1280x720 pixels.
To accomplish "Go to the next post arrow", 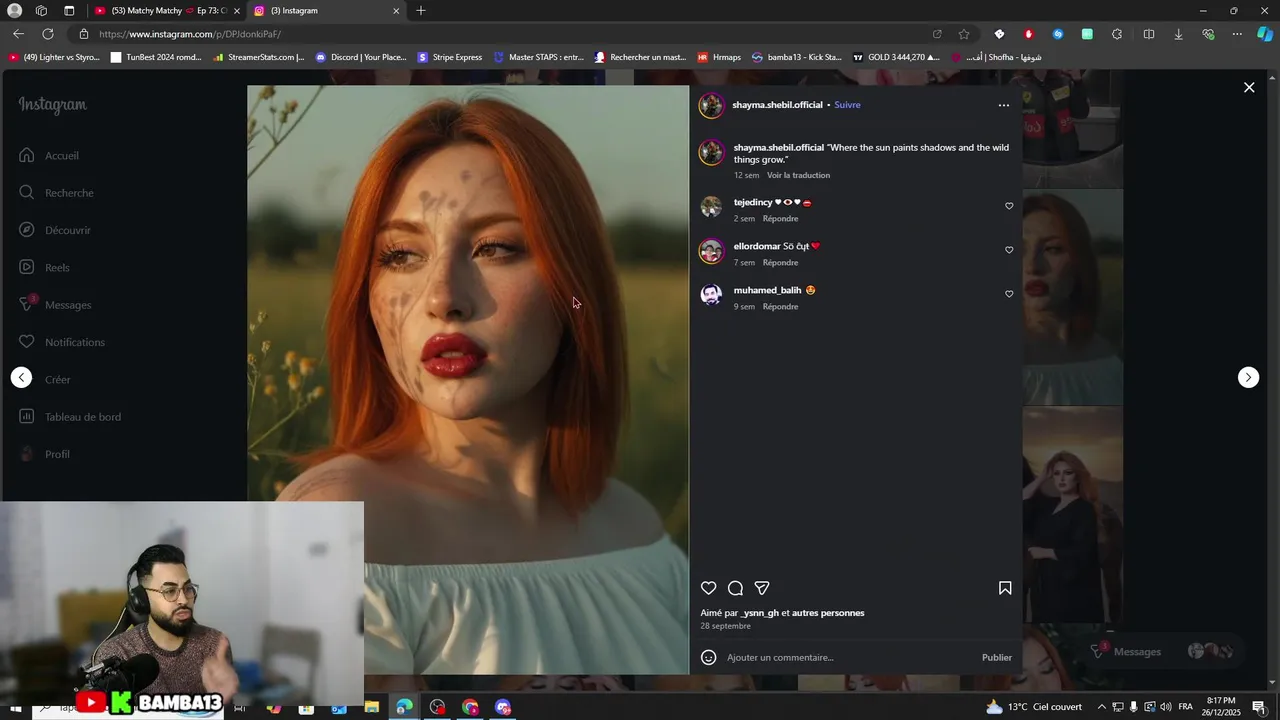I will click(1248, 377).
